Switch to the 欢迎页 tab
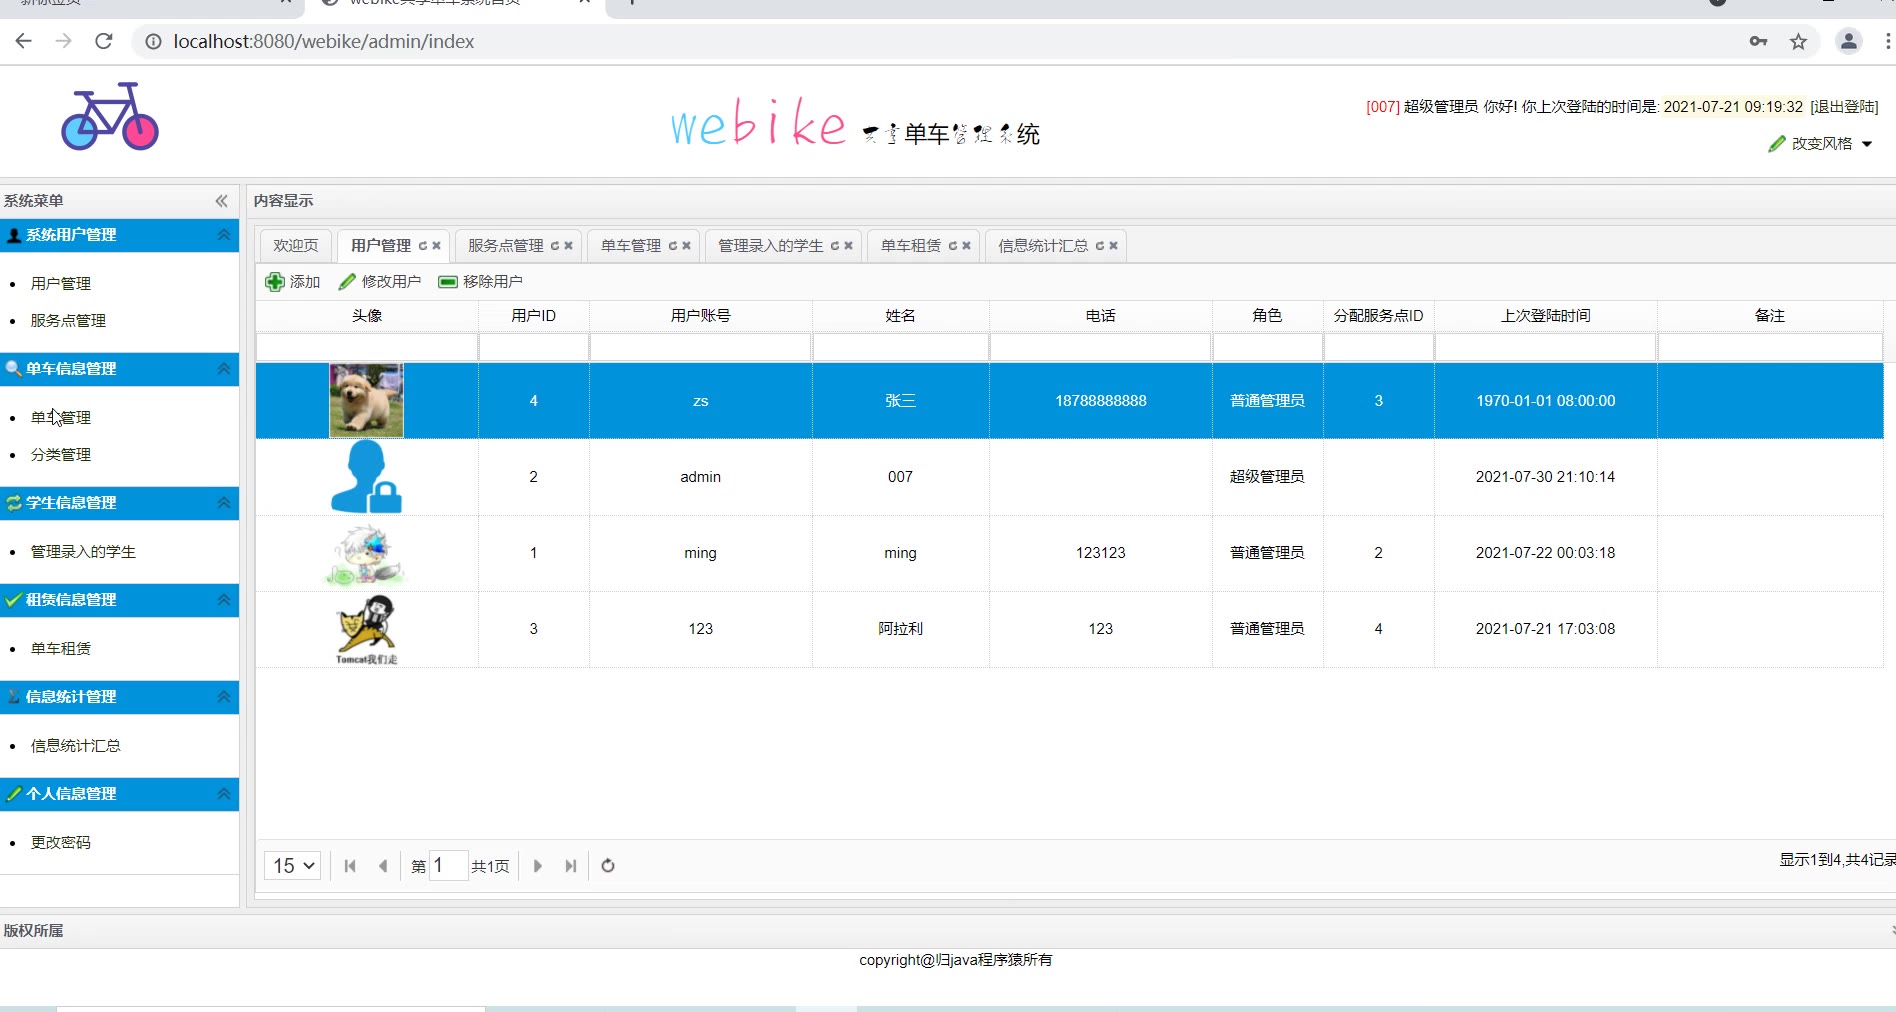The height and width of the screenshot is (1012, 1896). 296,246
